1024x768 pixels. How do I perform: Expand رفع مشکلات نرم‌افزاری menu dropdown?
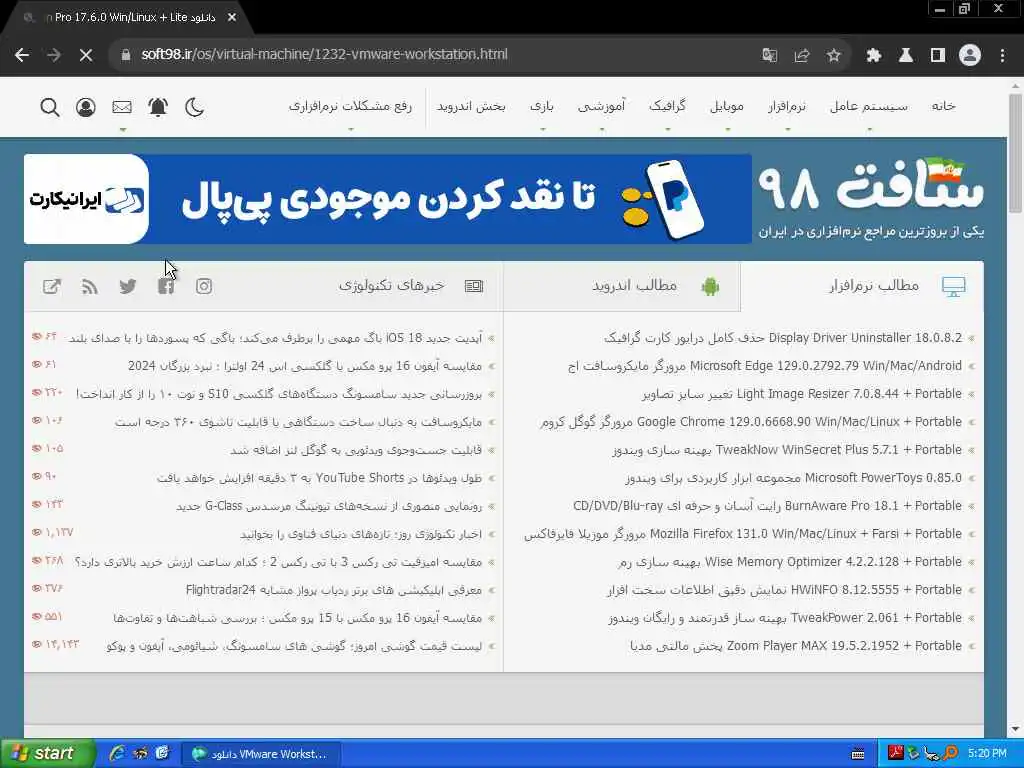(x=351, y=106)
